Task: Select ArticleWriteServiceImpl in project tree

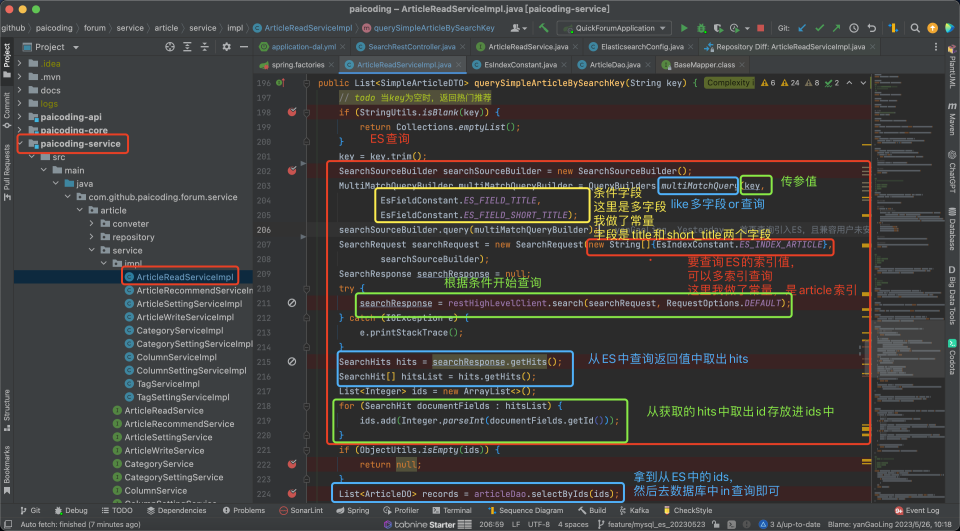Action: [x=185, y=317]
